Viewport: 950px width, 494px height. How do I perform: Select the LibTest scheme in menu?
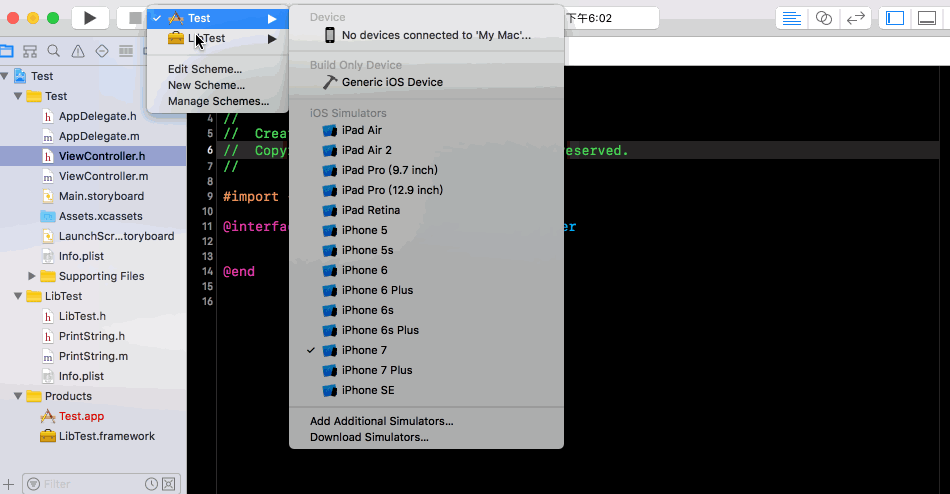pyautogui.click(x=218, y=38)
